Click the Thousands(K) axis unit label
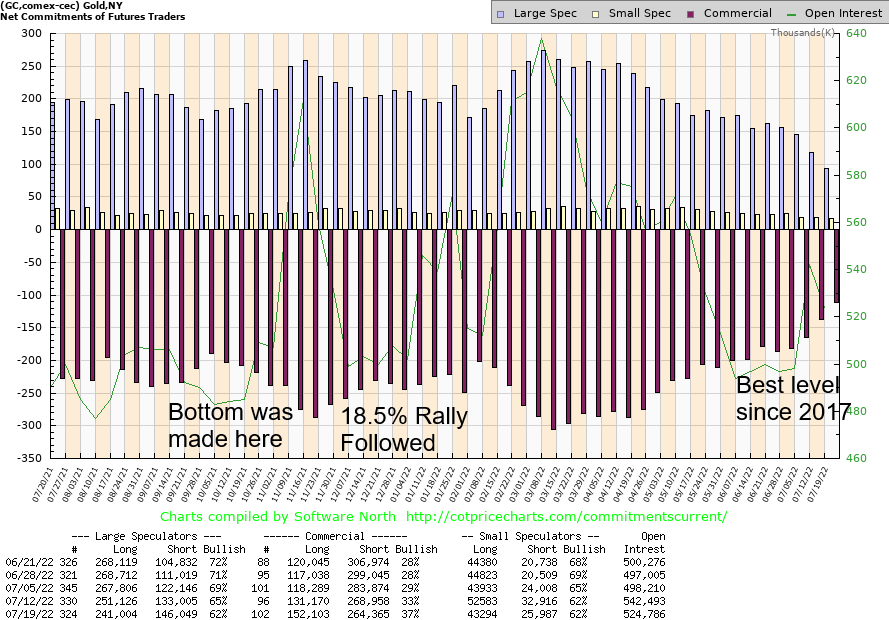Screen dimensions: 889x620 tap(802, 33)
